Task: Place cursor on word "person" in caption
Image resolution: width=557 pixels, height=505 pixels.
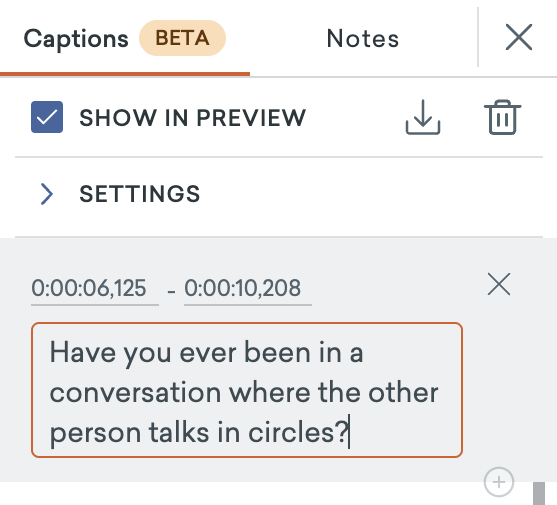Action: [95, 434]
